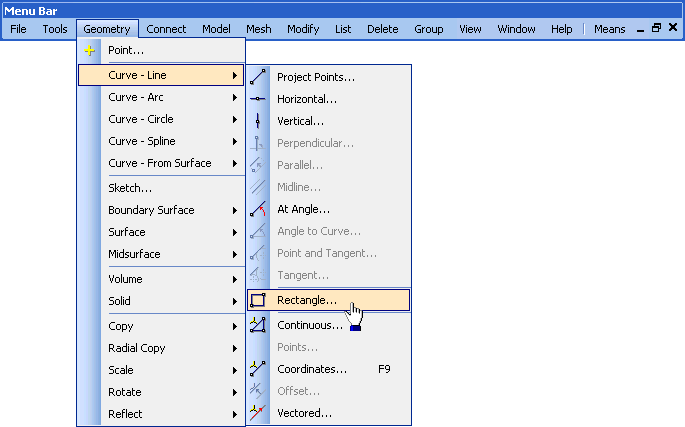Click the Rectangle shape icon
This screenshot has height=427, width=685.
(258, 299)
